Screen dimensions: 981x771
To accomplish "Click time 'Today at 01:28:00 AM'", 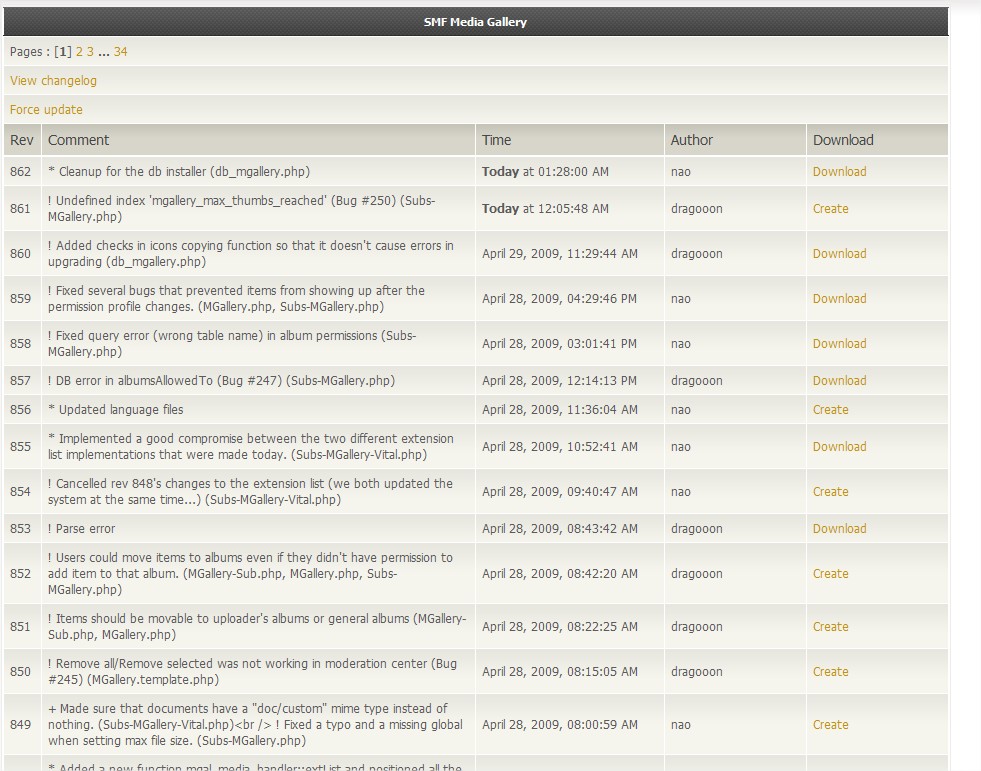I will pyautogui.click(x=545, y=171).
